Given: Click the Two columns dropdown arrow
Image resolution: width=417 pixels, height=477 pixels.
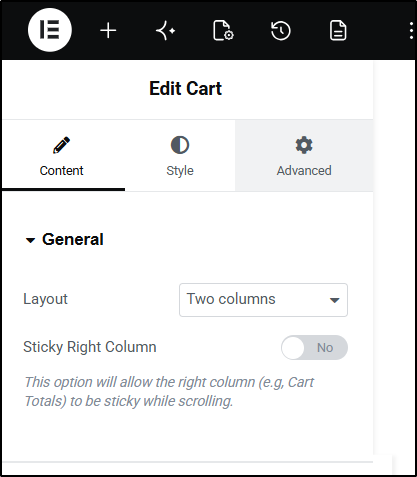Looking at the screenshot, I should coord(334,300).
